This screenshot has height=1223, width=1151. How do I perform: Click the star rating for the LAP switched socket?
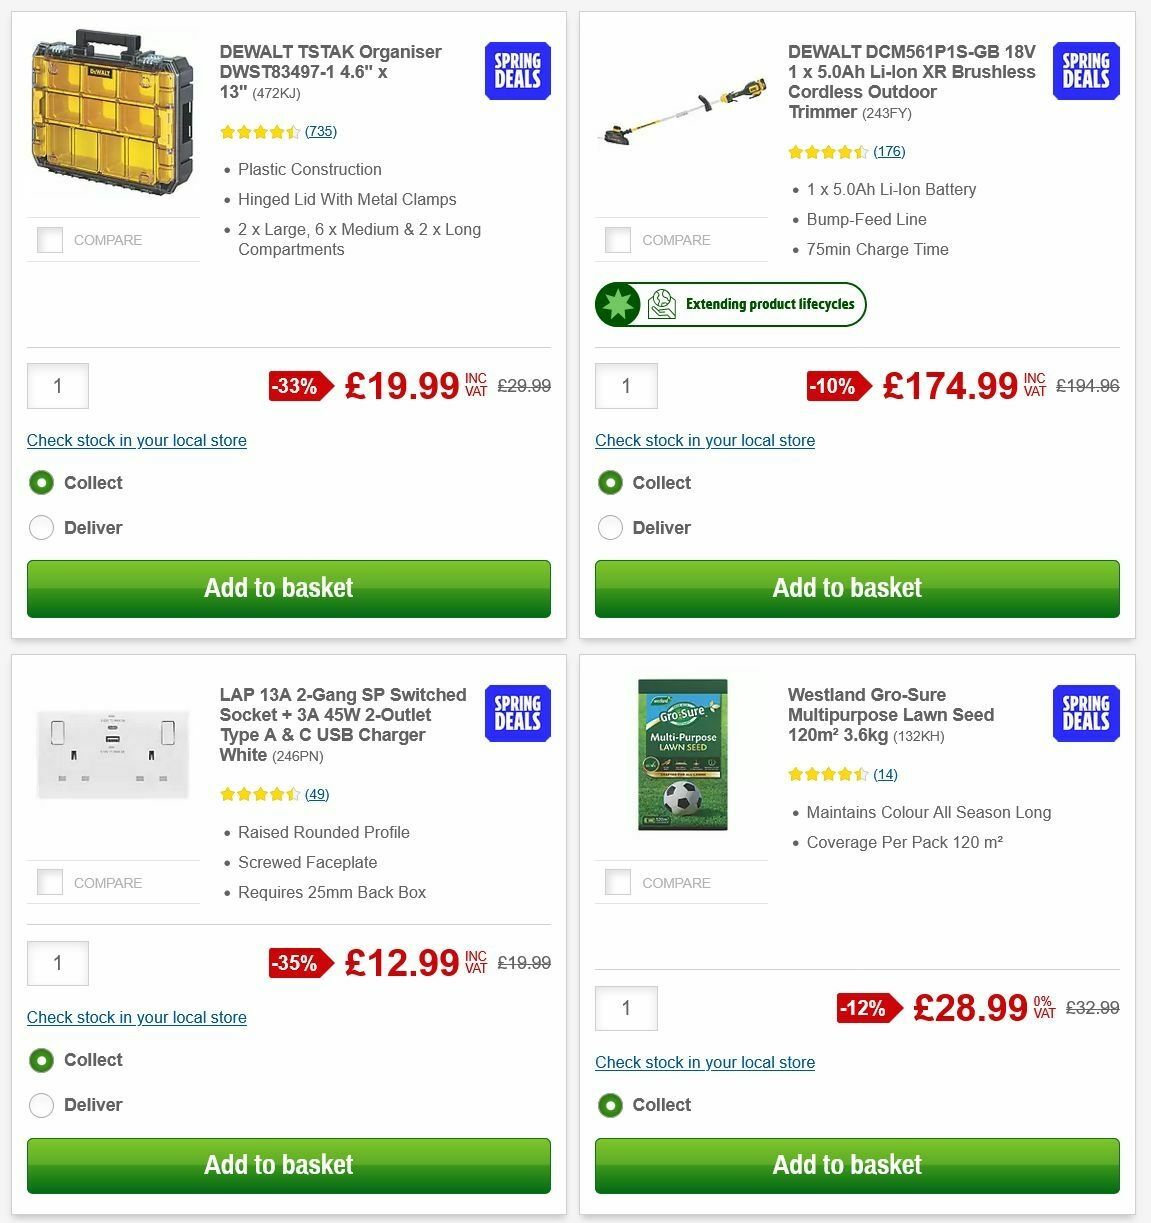(258, 793)
